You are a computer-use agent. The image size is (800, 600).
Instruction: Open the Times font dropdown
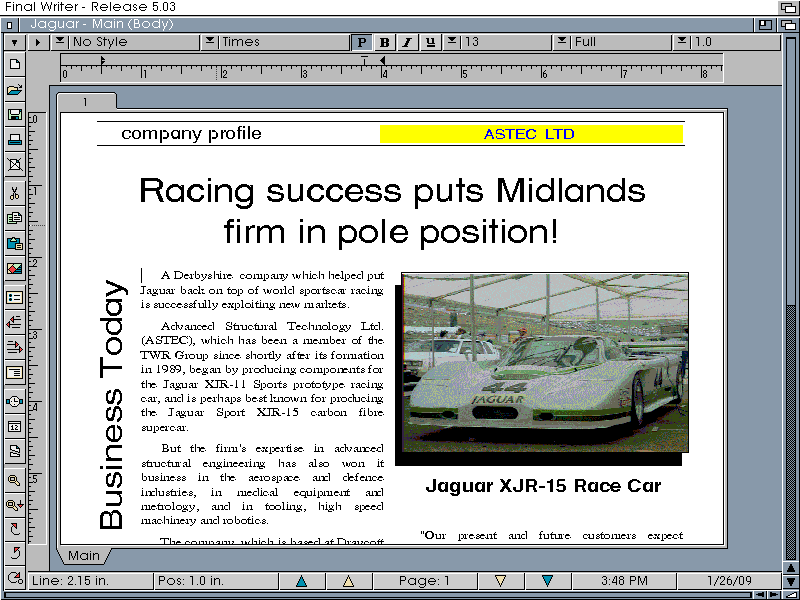click(x=276, y=42)
